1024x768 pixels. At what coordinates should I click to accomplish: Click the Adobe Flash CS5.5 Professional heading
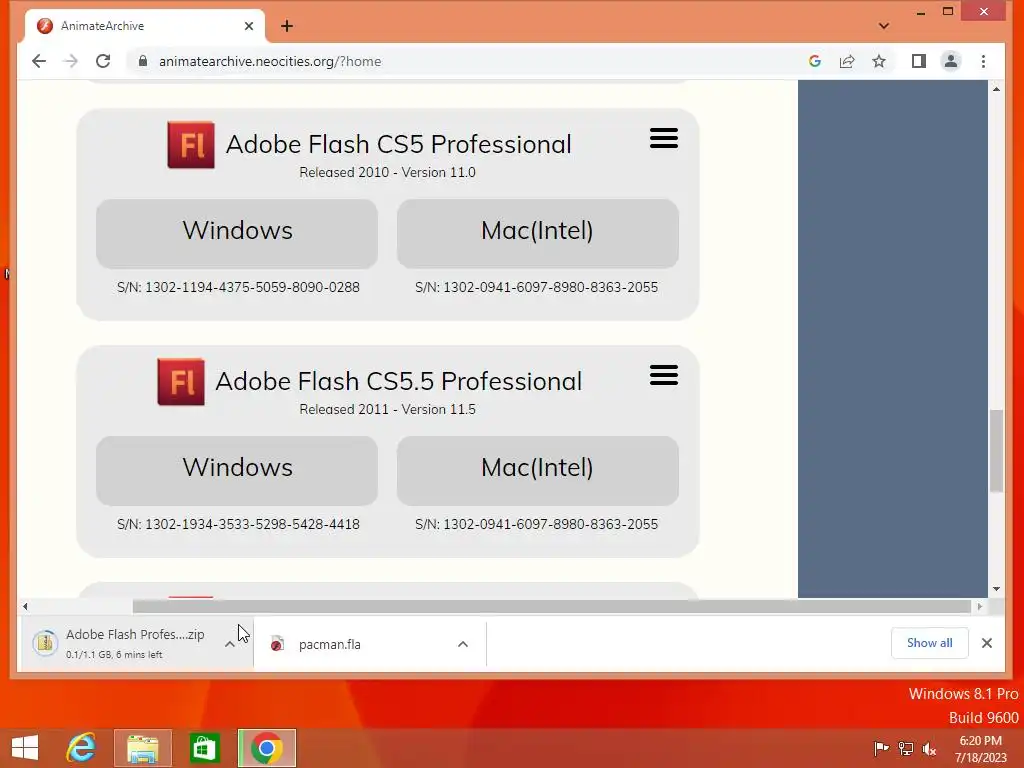click(398, 381)
